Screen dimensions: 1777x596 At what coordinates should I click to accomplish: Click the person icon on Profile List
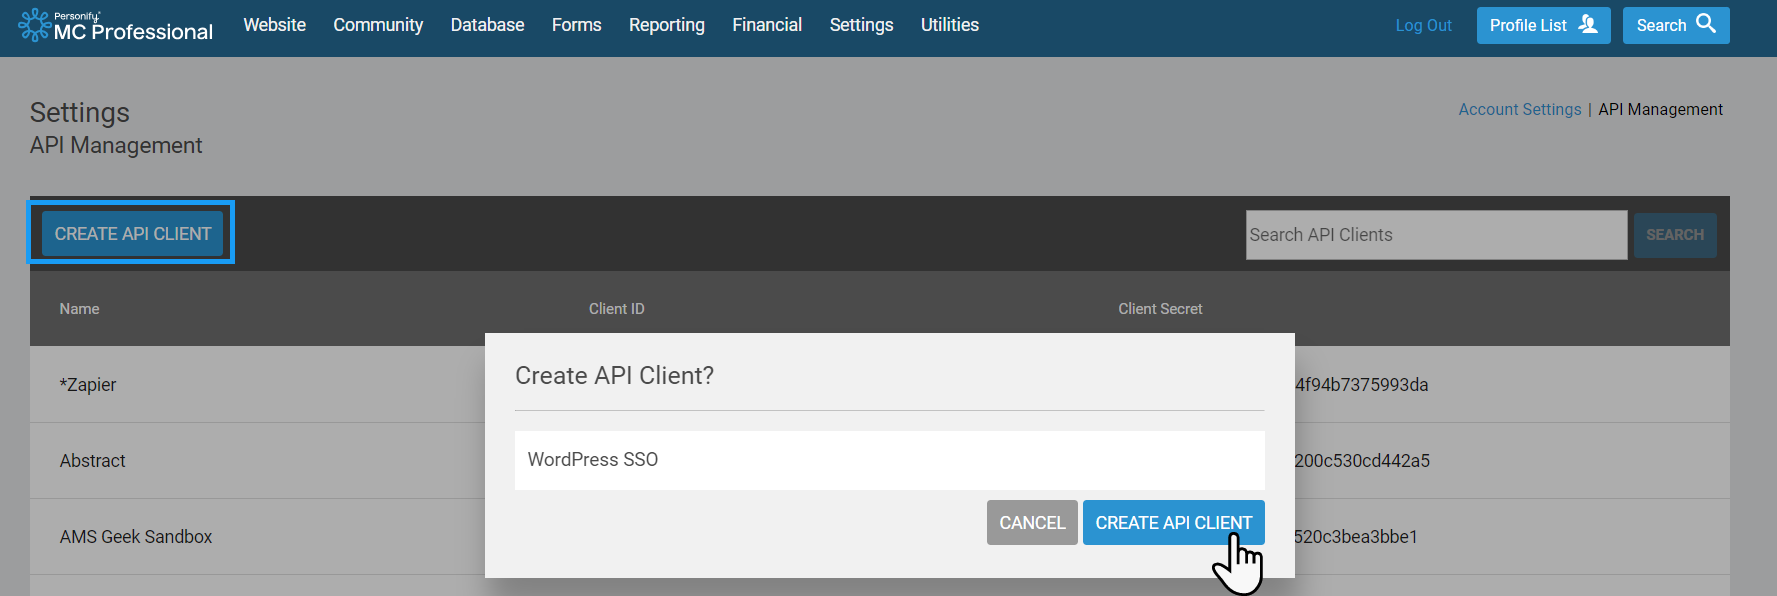(1587, 24)
